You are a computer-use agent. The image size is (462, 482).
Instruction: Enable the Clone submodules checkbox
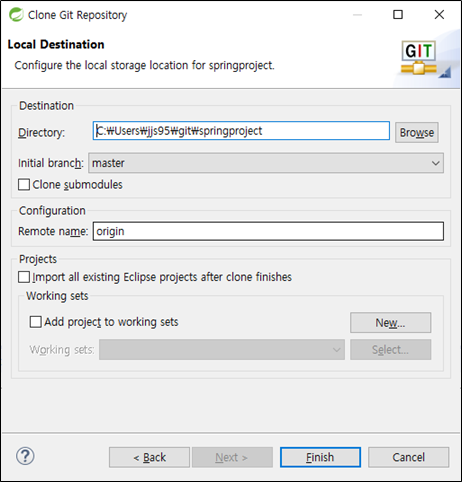tap(24, 185)
